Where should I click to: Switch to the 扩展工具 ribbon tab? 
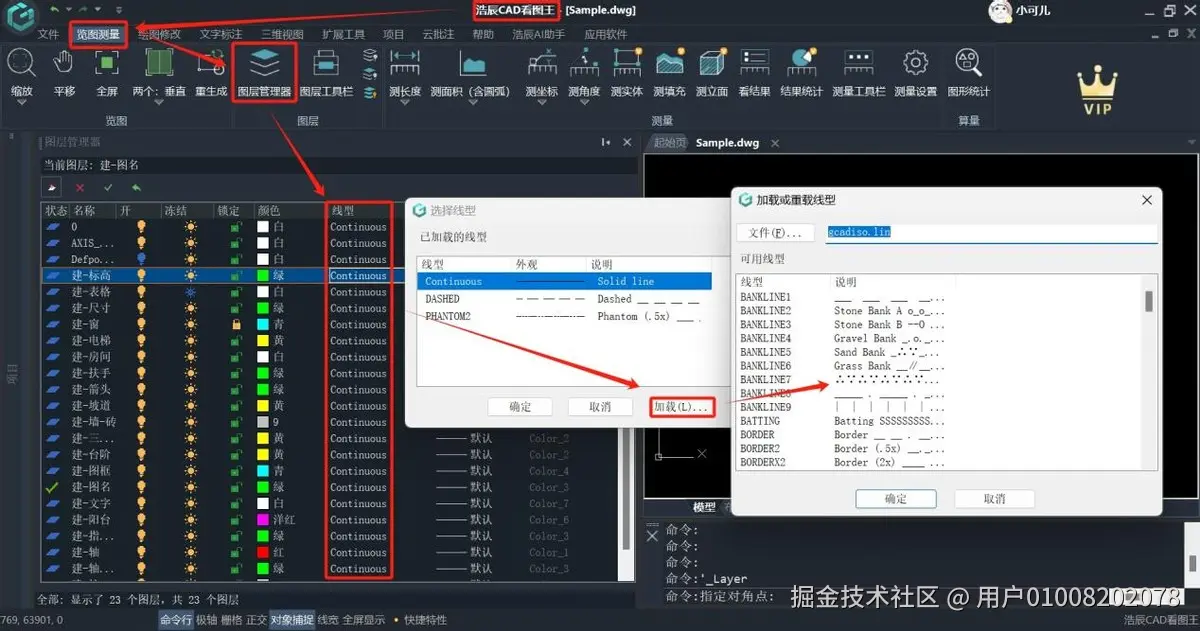click(344, 34)
